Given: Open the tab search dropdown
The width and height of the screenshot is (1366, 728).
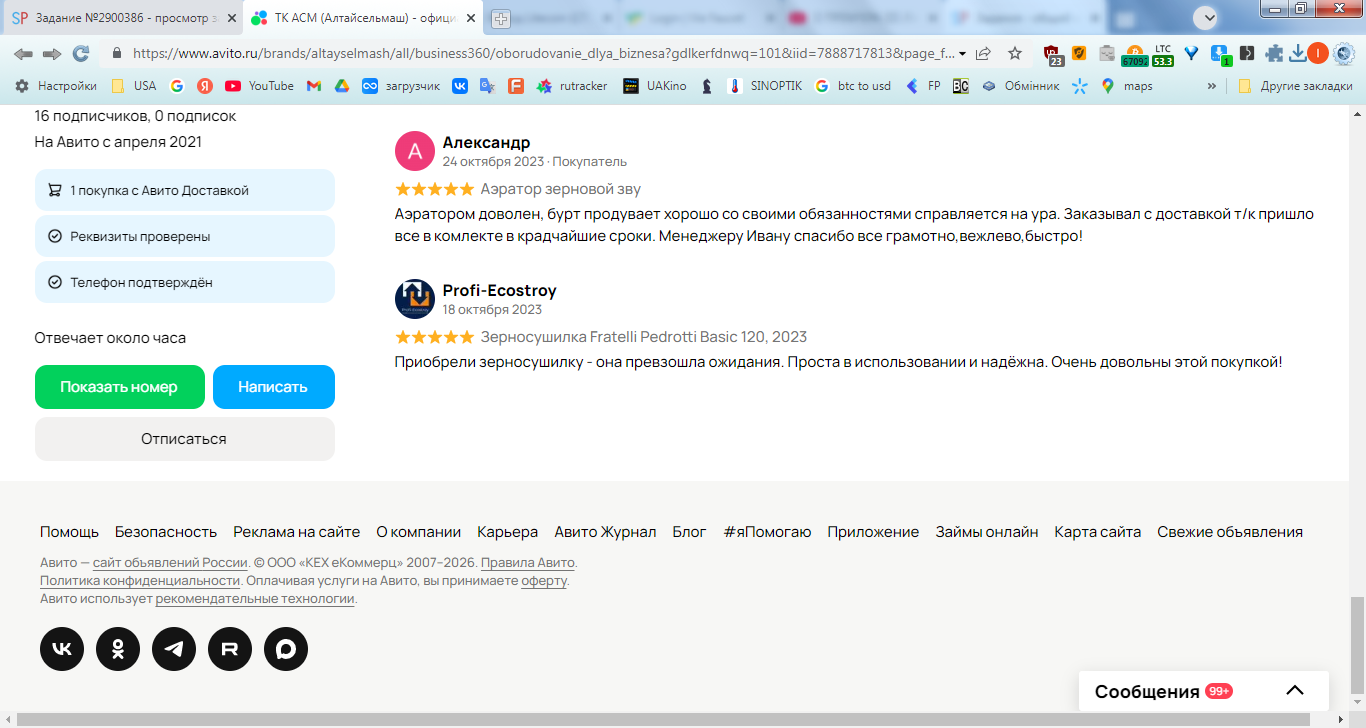Looking at the screenshot, I should [x=1205, y=16].
